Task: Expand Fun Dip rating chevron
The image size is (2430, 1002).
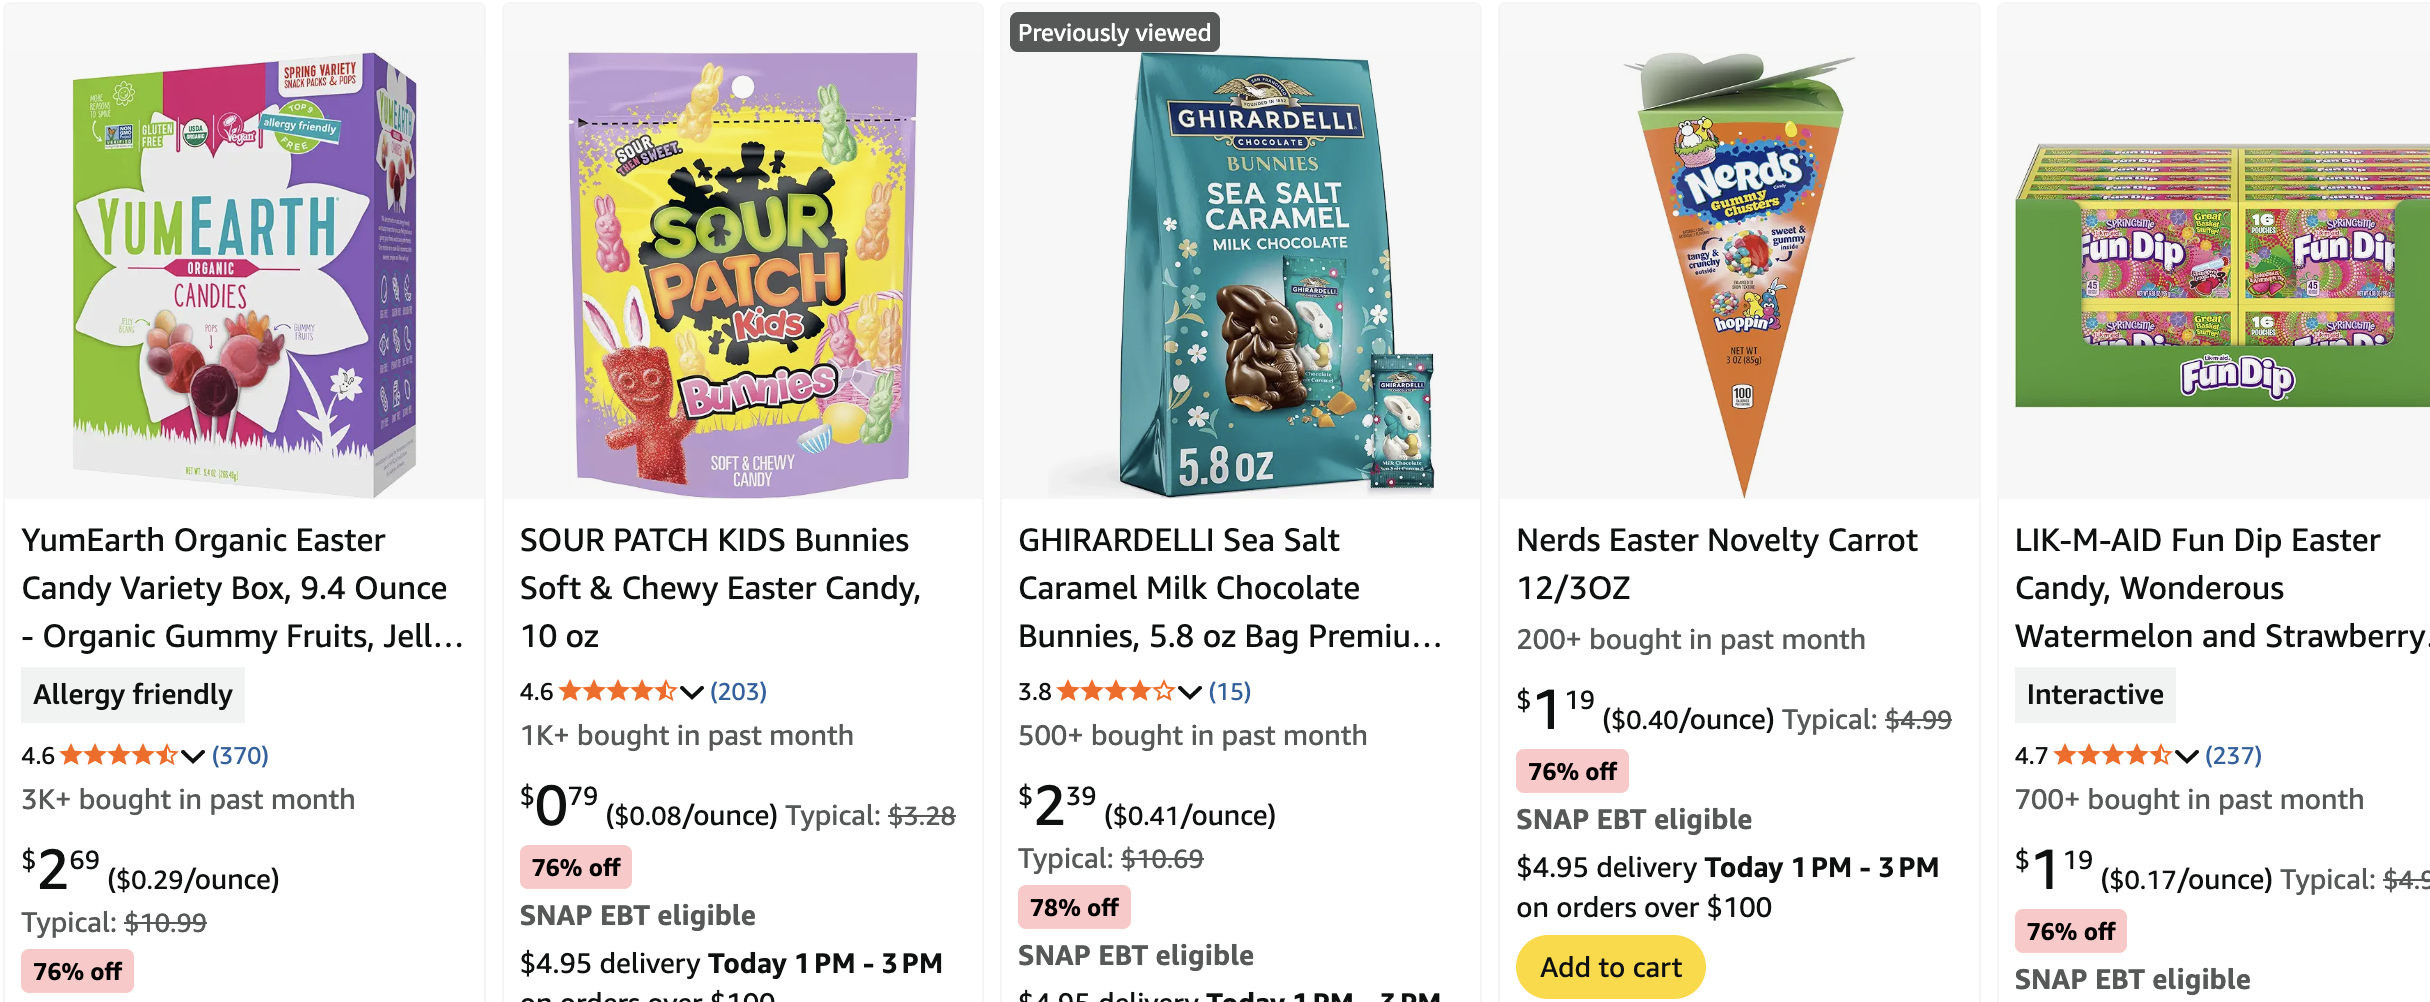Action: 2187,756
